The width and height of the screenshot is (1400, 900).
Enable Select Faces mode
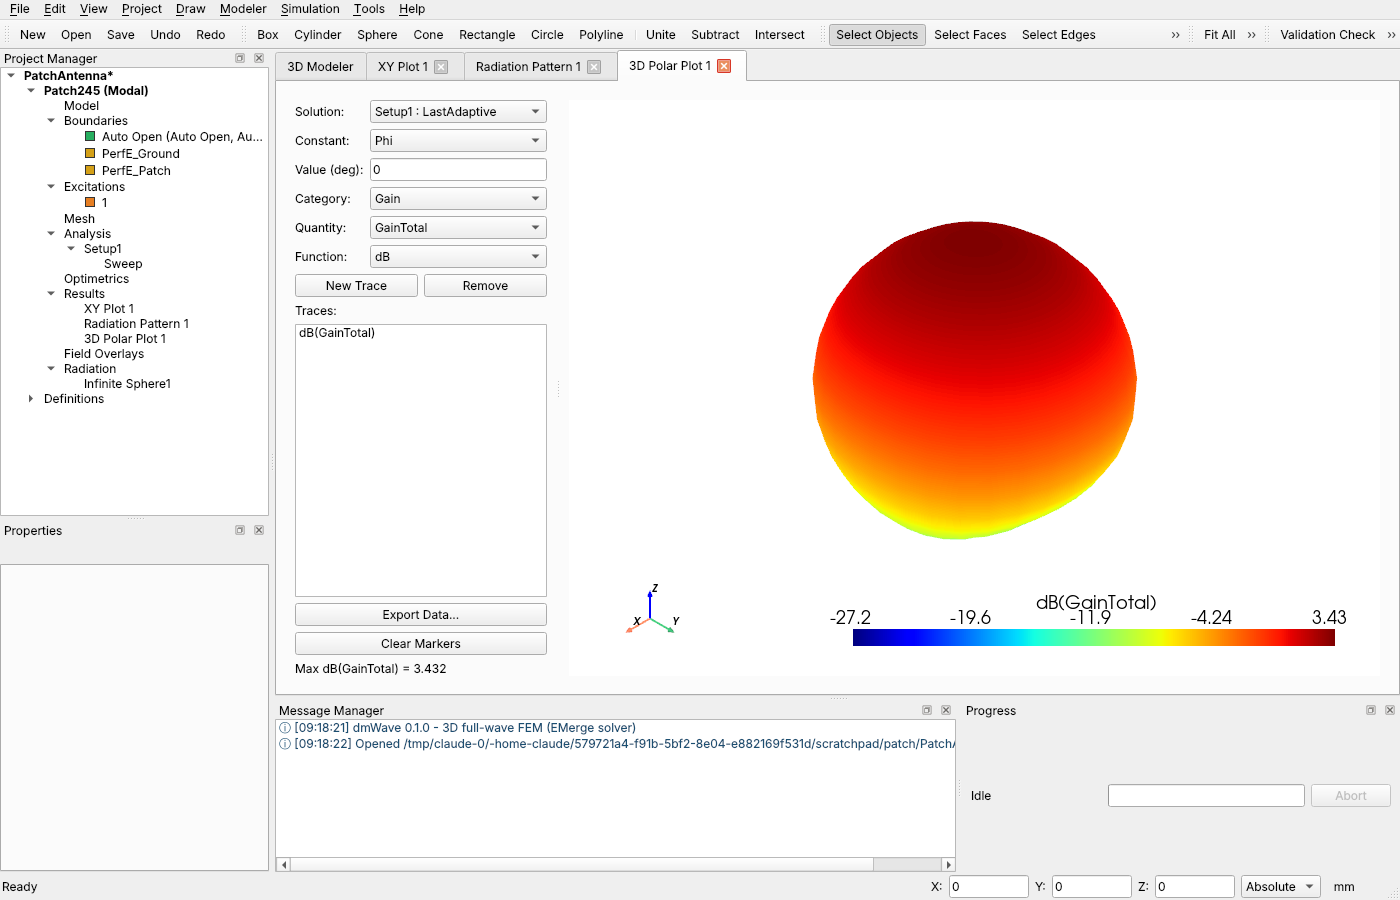970,35
